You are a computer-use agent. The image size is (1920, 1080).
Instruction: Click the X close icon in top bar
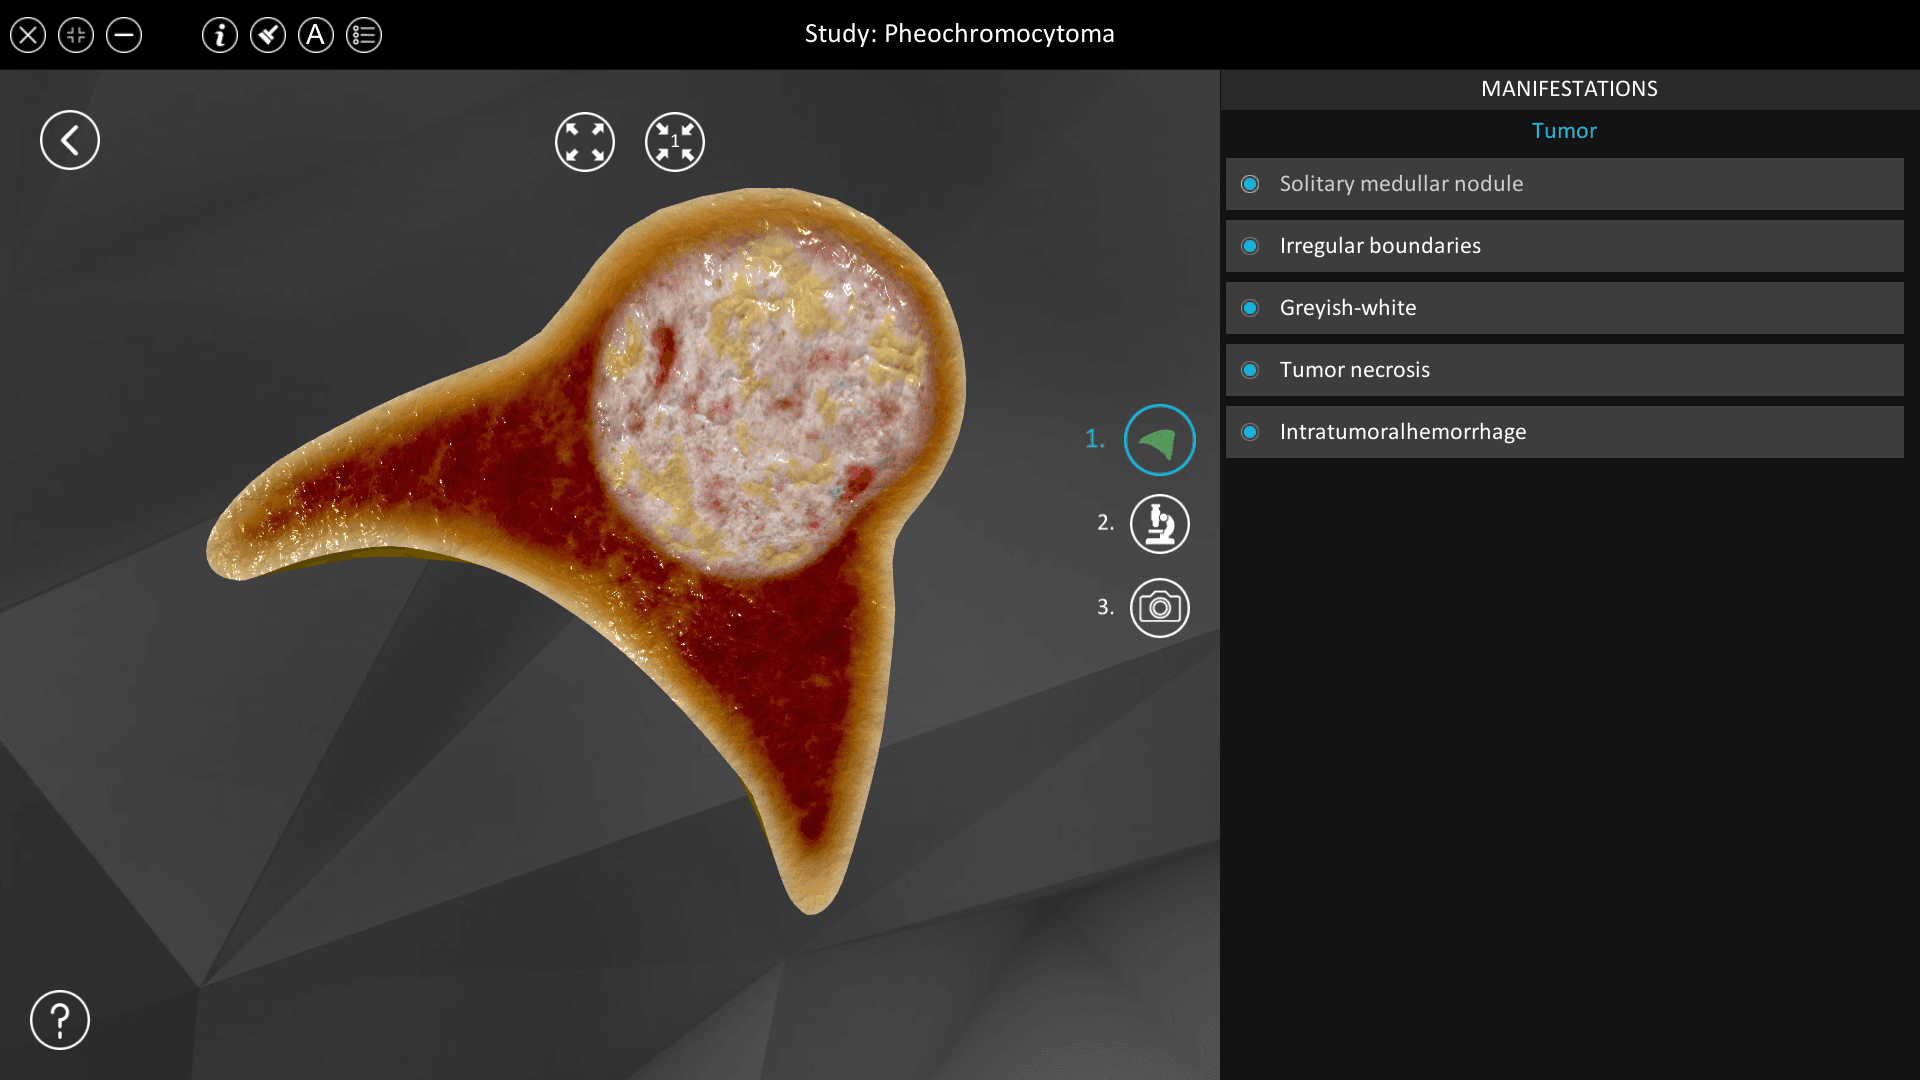click(28, 35)
